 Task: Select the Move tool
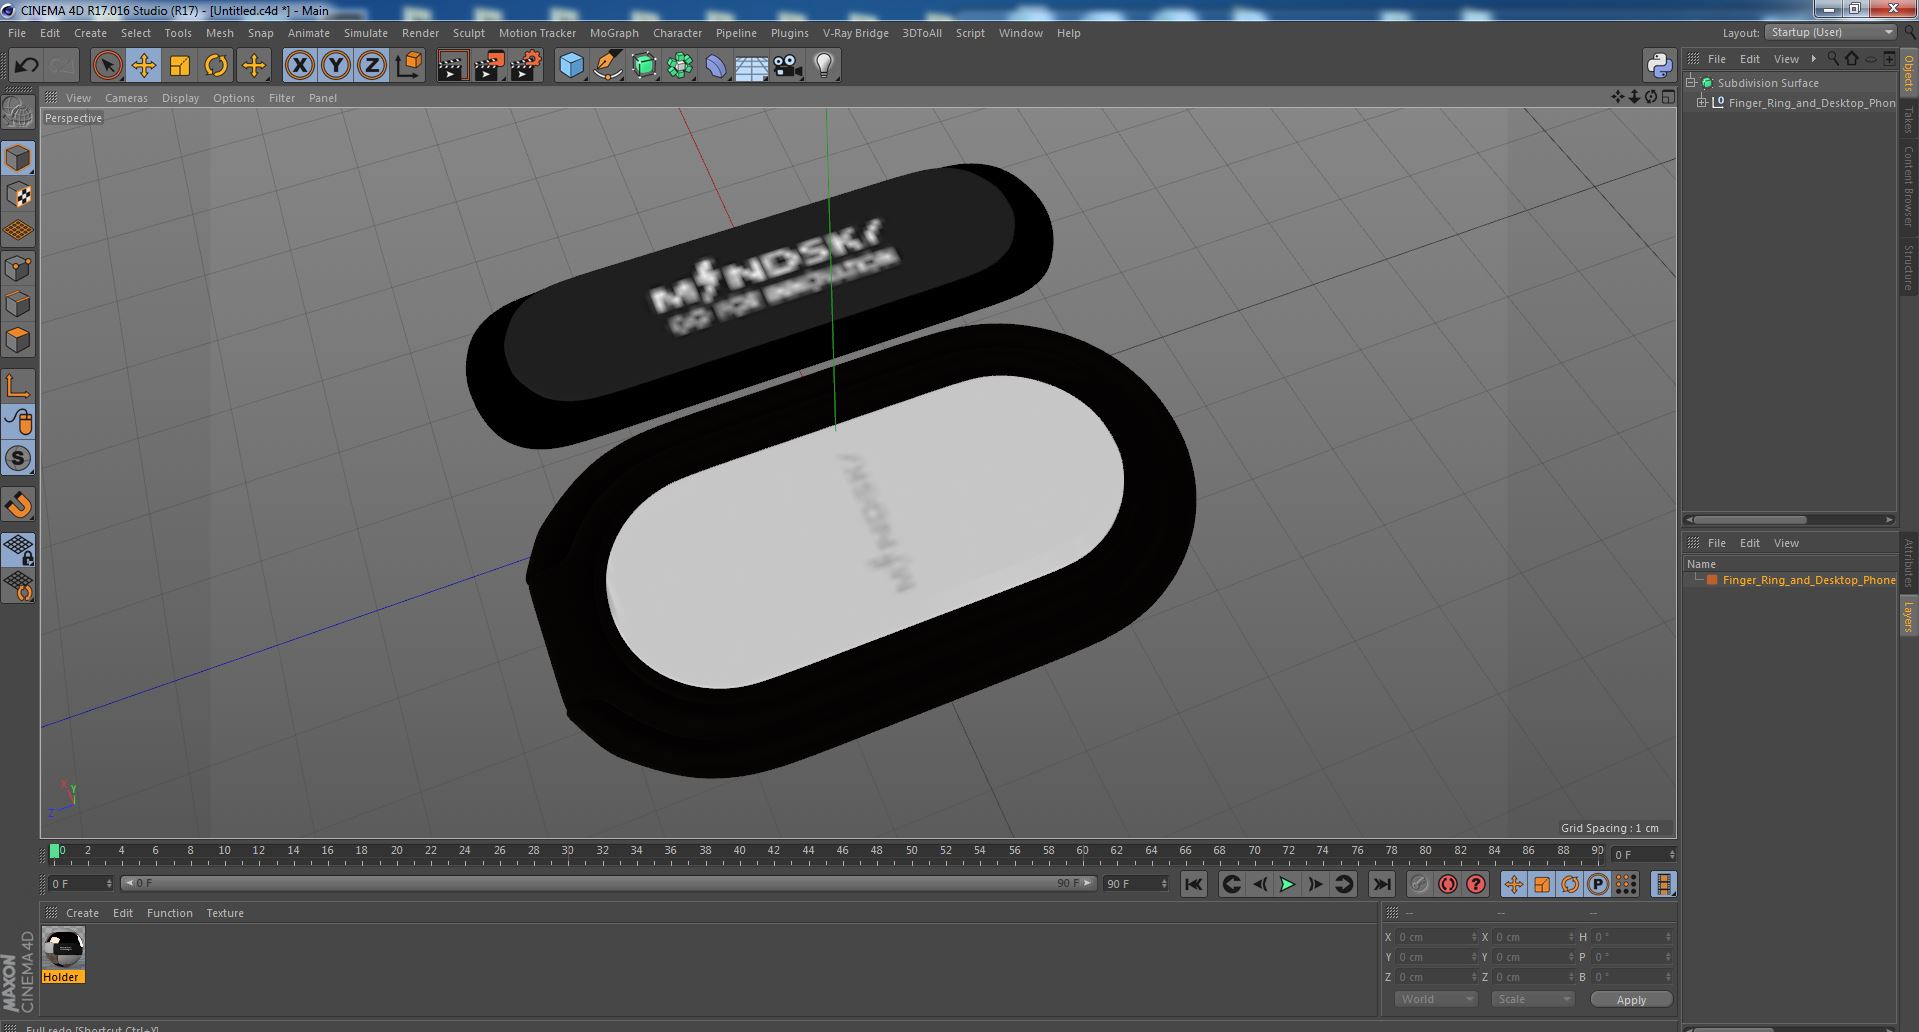[143, 66]
